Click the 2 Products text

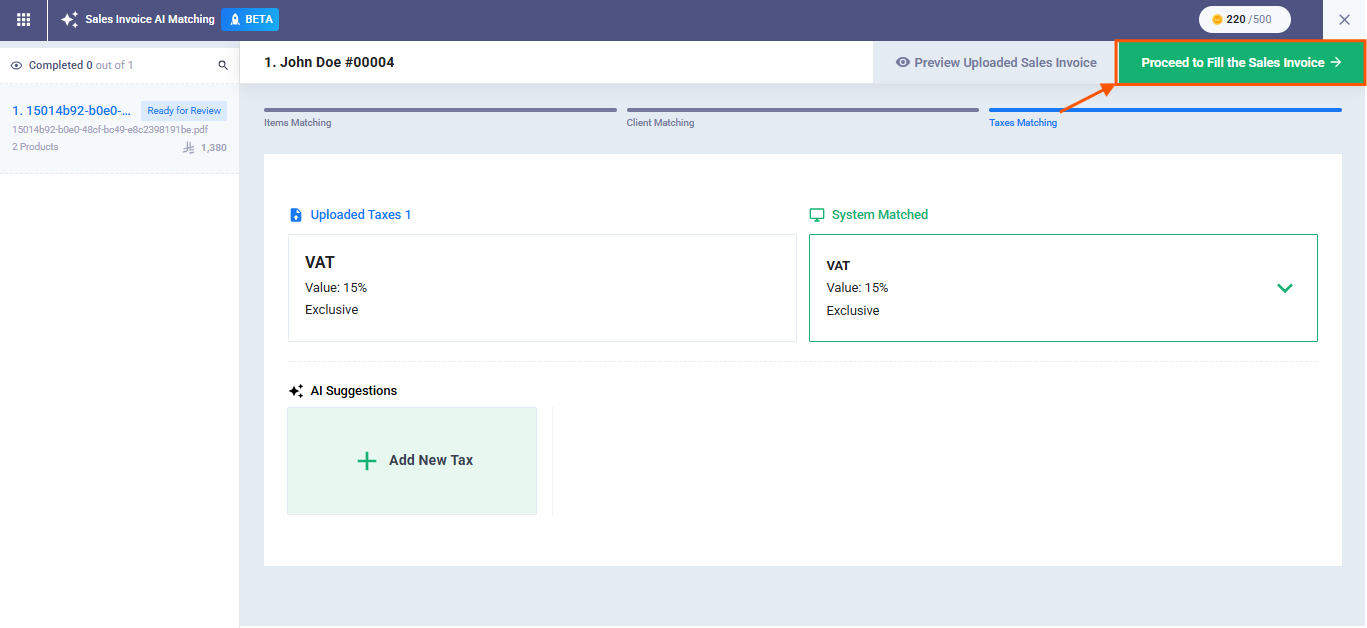tap(35, 147)
